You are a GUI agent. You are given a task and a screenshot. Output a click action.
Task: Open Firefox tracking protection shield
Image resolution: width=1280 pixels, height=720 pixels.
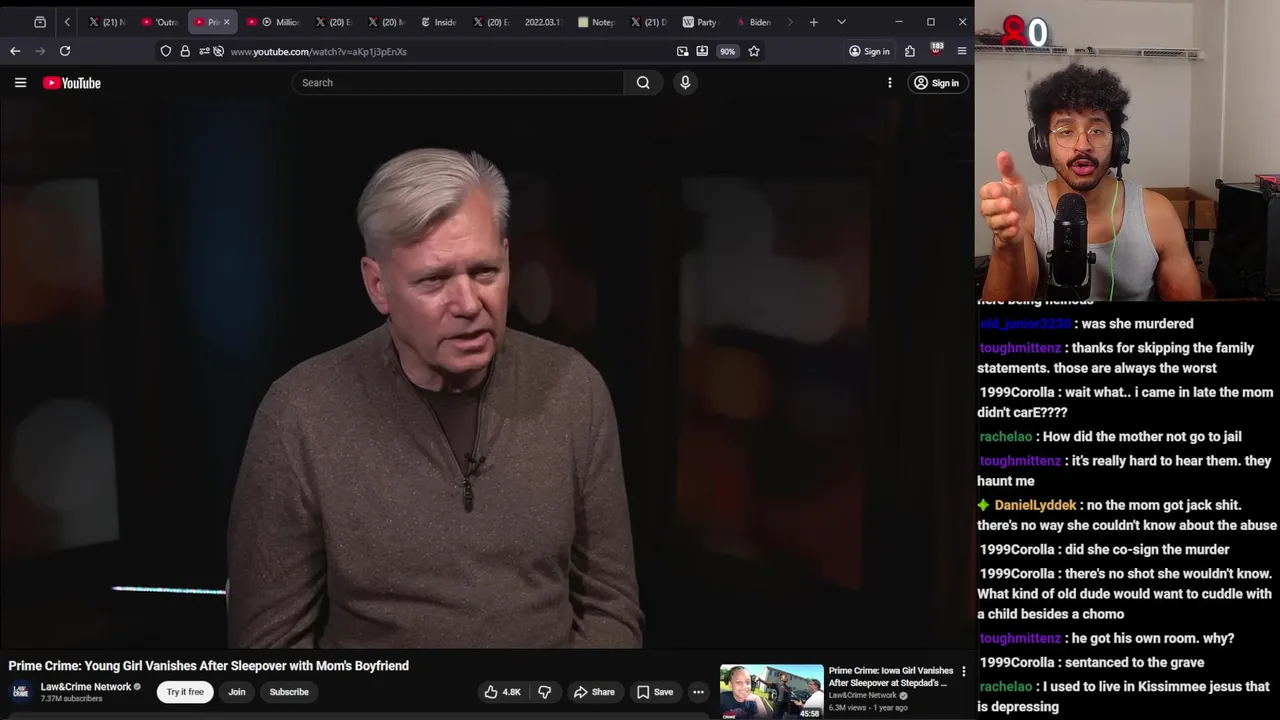166,51
